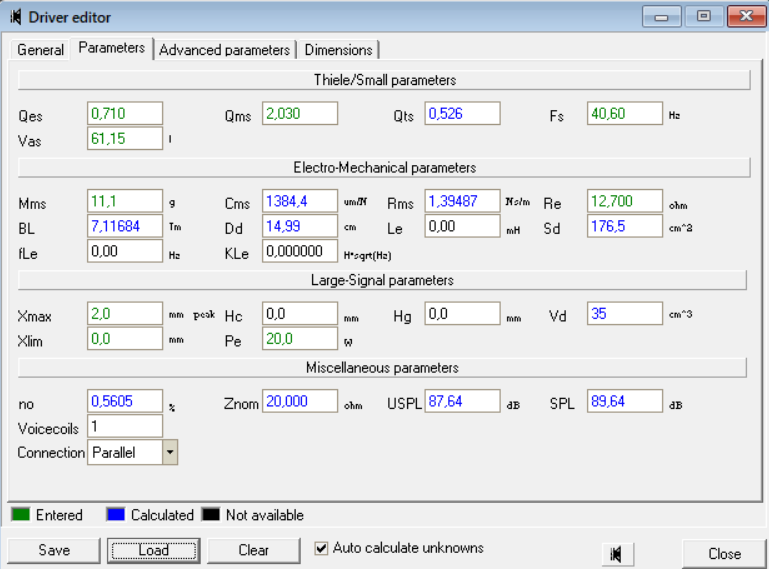Switch to the General tab
Viewport: 769px width, 569px height.
coord(40,50)
